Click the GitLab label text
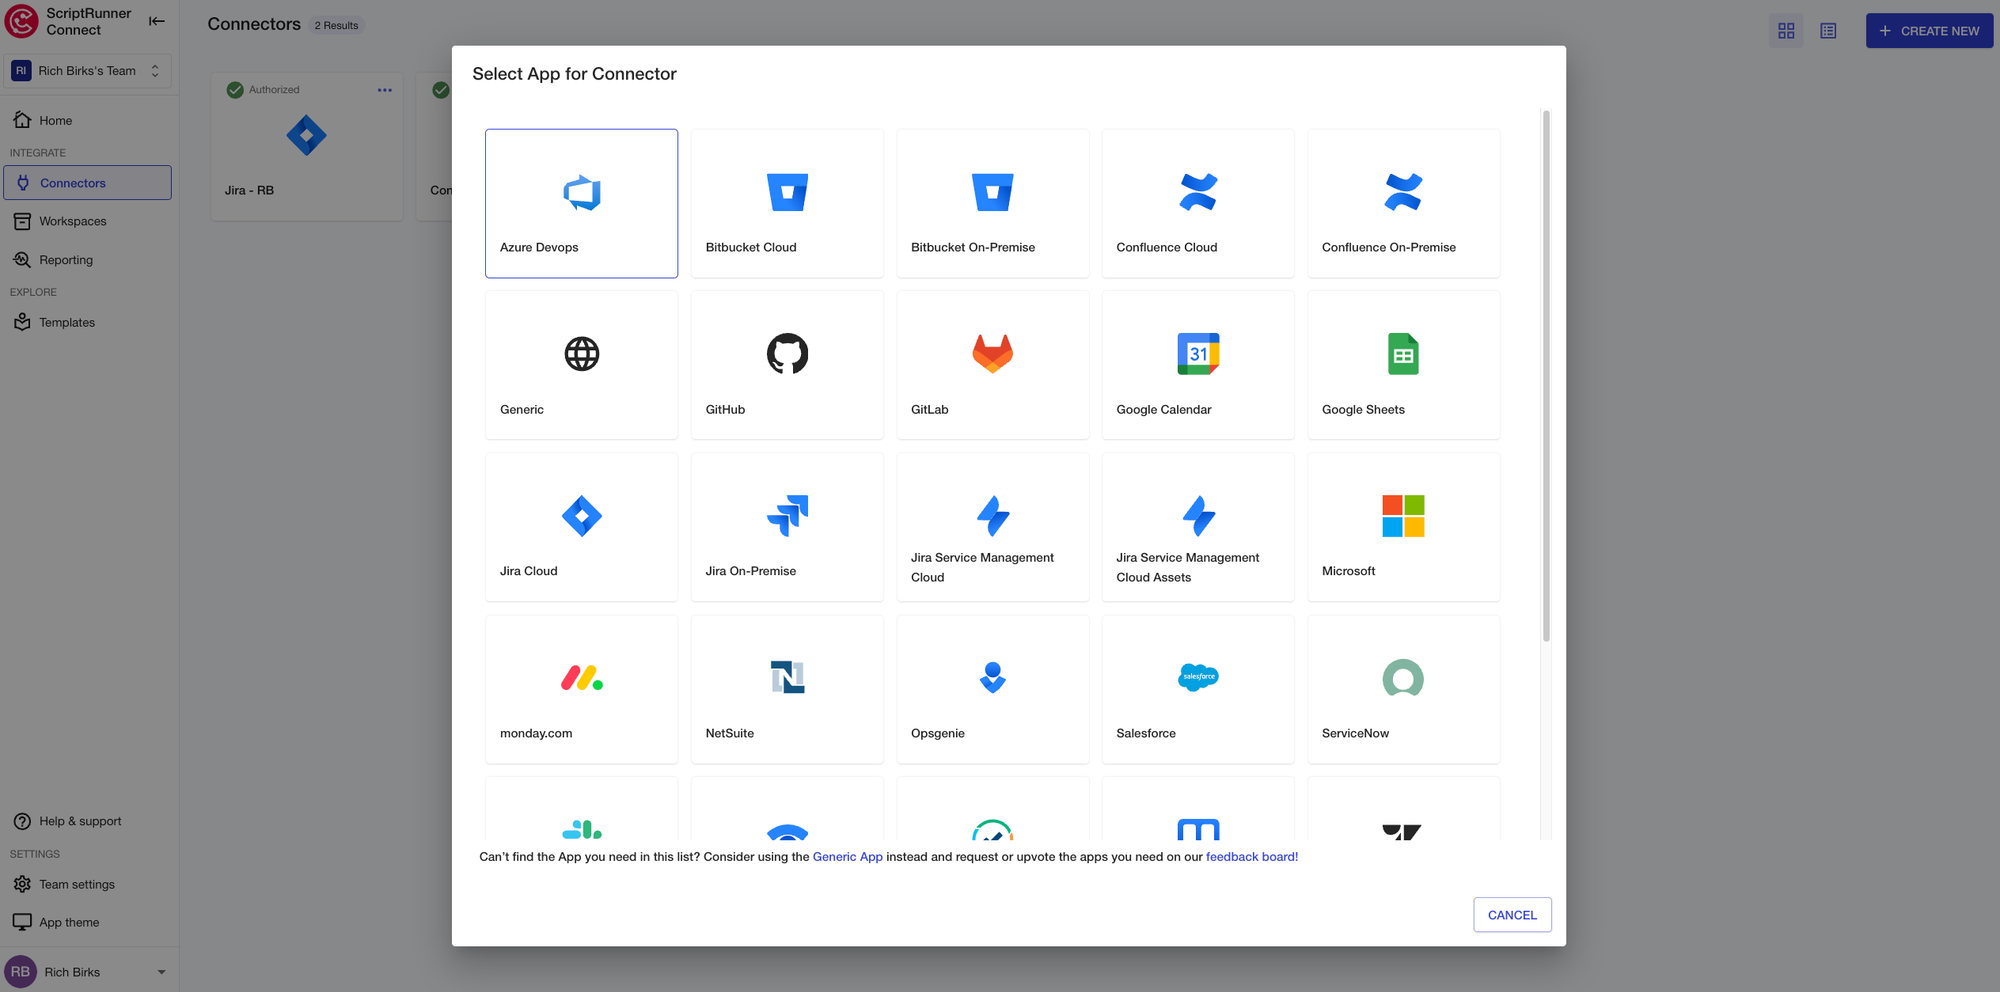The image size is (2000, 992). [930, 409]
